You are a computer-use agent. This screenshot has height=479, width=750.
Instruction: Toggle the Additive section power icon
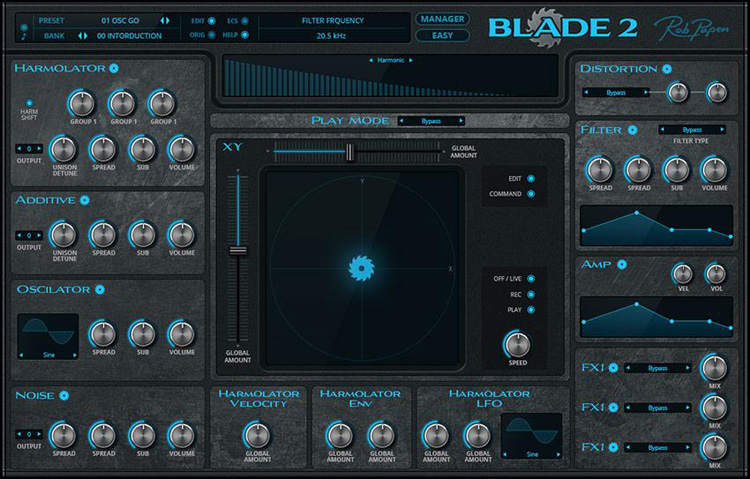point(85,200)
